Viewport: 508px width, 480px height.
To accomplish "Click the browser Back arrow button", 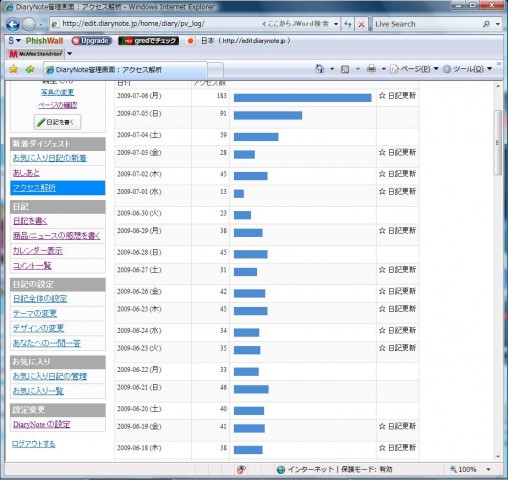I will (x=13, y=24).
